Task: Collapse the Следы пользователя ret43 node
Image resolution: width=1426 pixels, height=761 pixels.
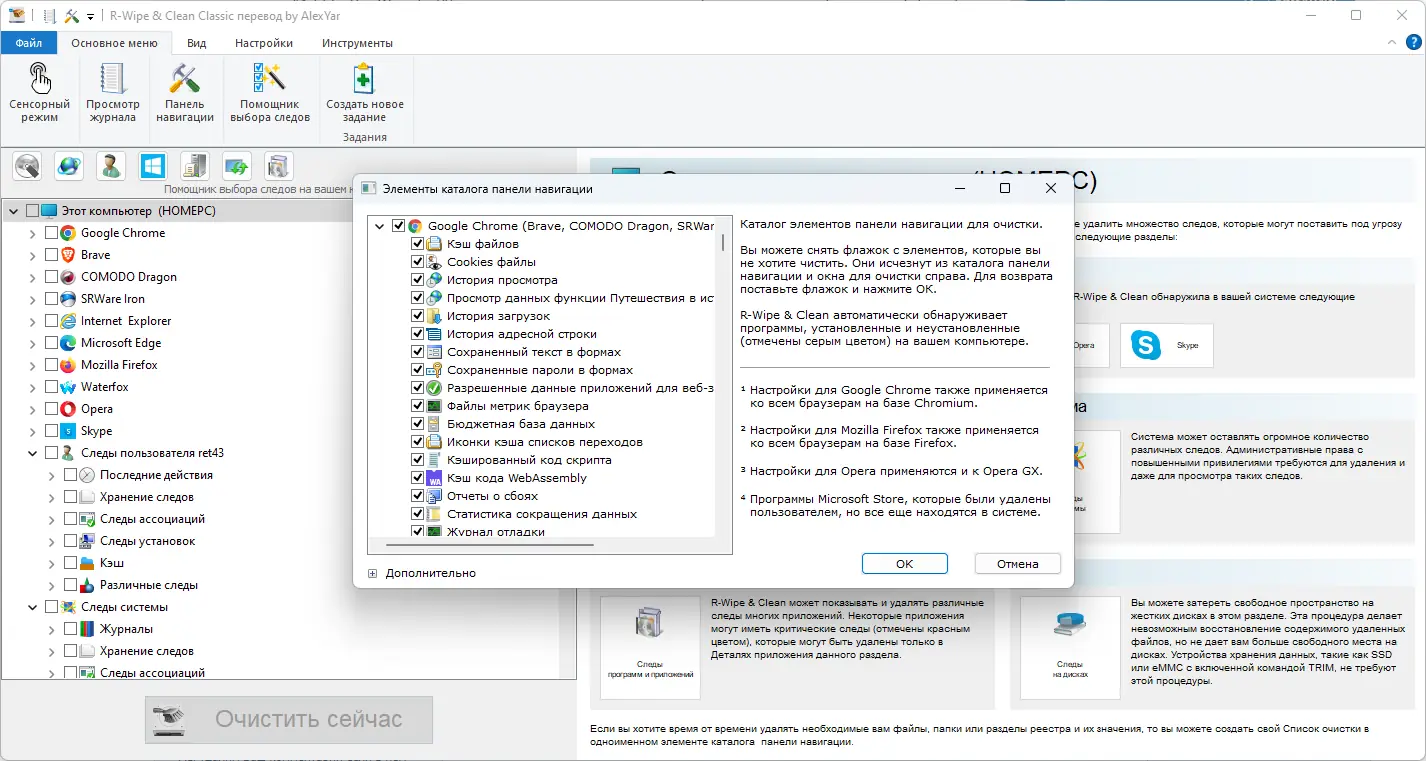Action: pyautogui.click(x=33, y=453)
